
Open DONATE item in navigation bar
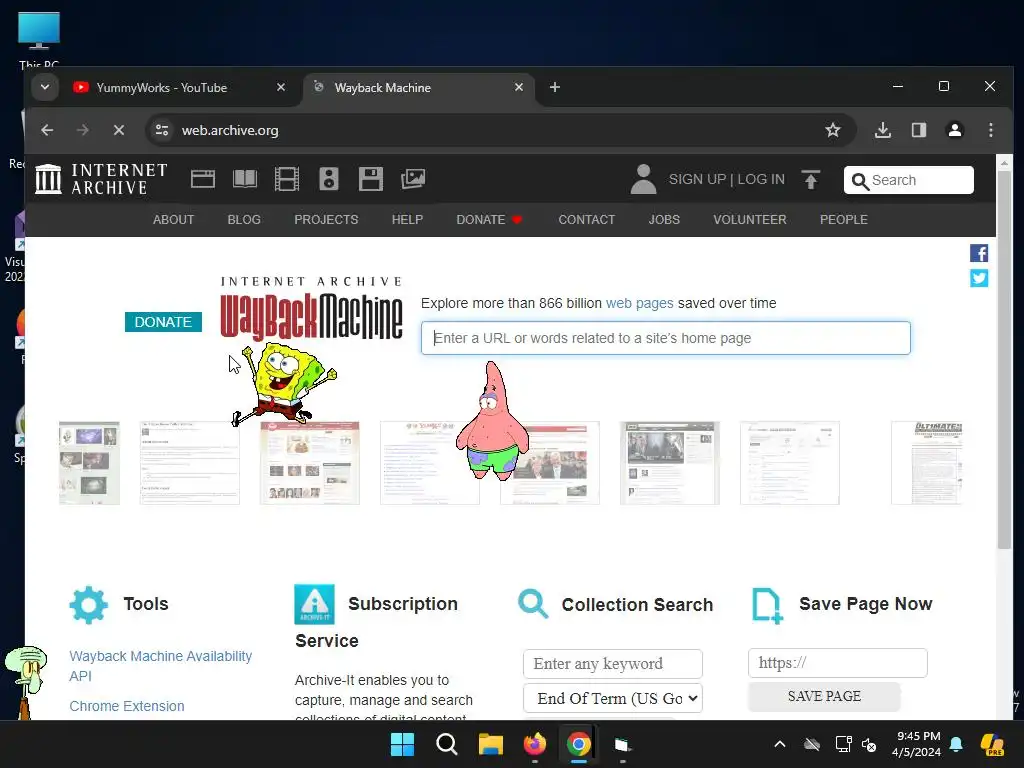click(x=489, y=219)
